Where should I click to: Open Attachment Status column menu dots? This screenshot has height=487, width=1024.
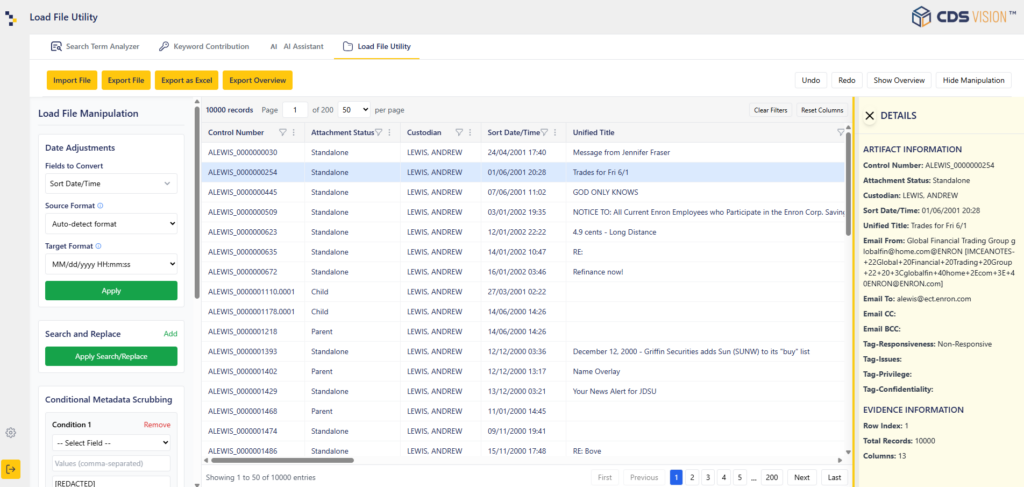(389, 133)
